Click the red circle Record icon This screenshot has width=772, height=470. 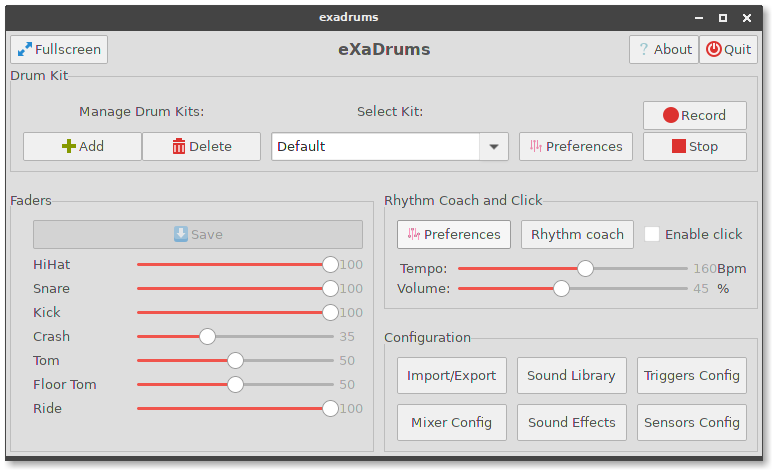671,115
